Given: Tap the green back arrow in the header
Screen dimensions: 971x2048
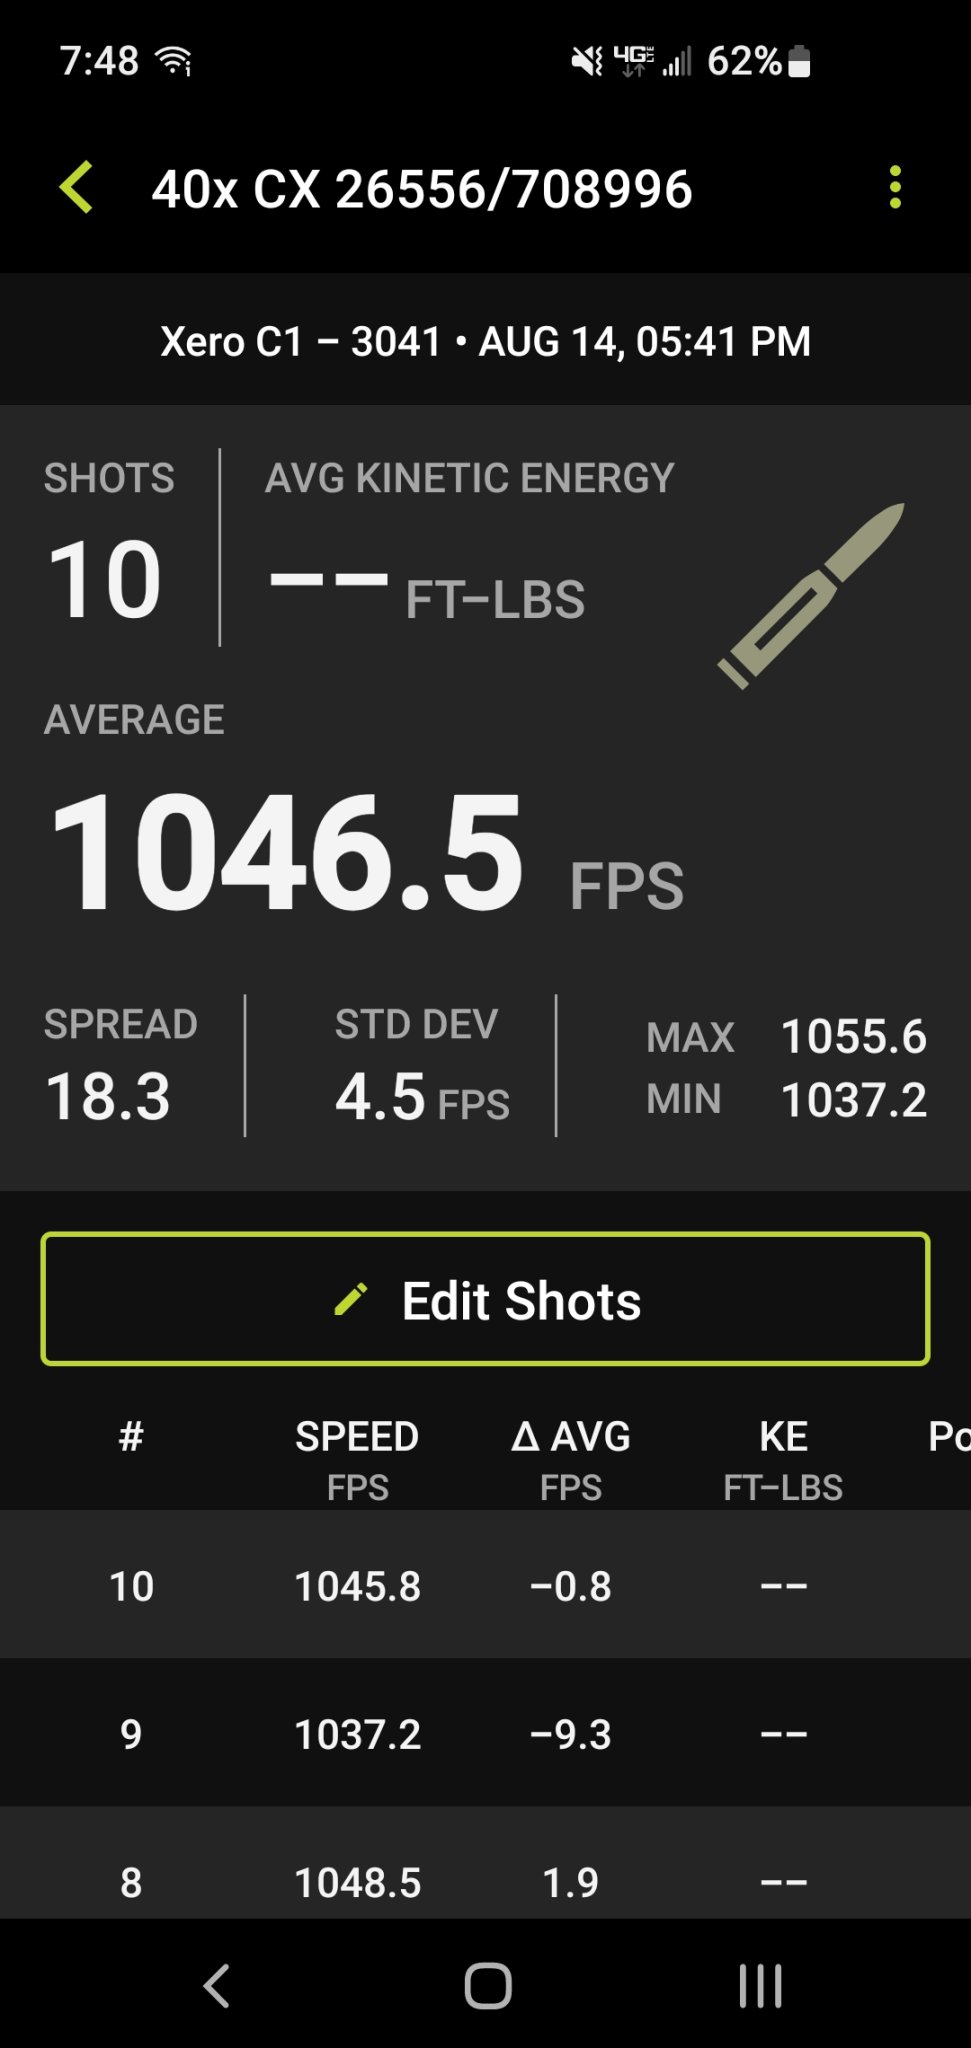Looking at the screenshot, I should pos(77,188).
